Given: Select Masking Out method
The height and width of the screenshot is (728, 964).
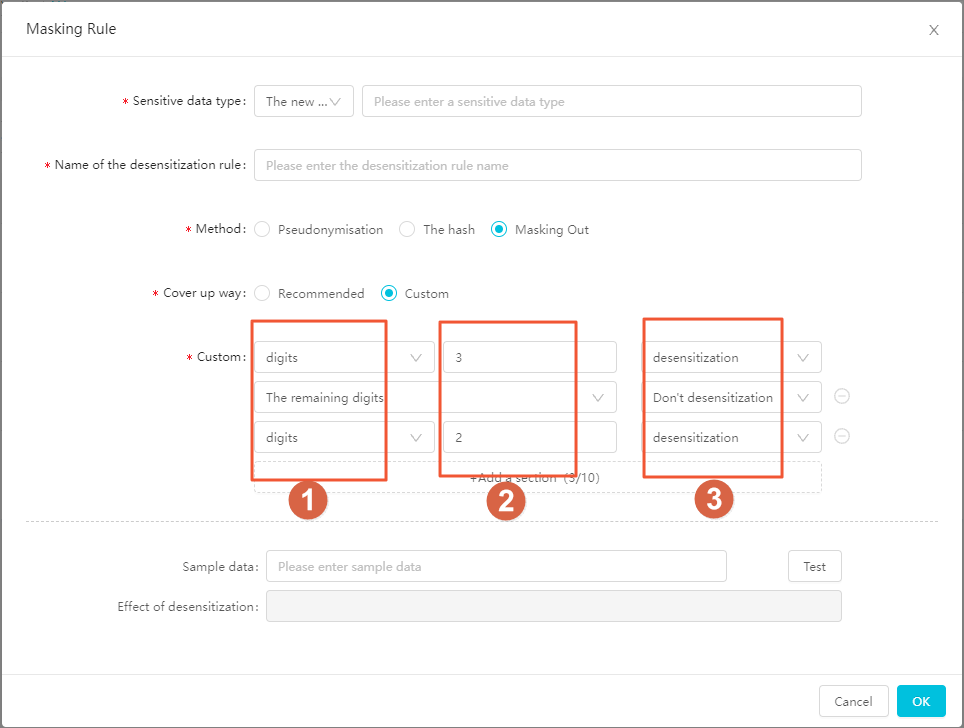Looking at the screenshot, I should pos(499,230).
